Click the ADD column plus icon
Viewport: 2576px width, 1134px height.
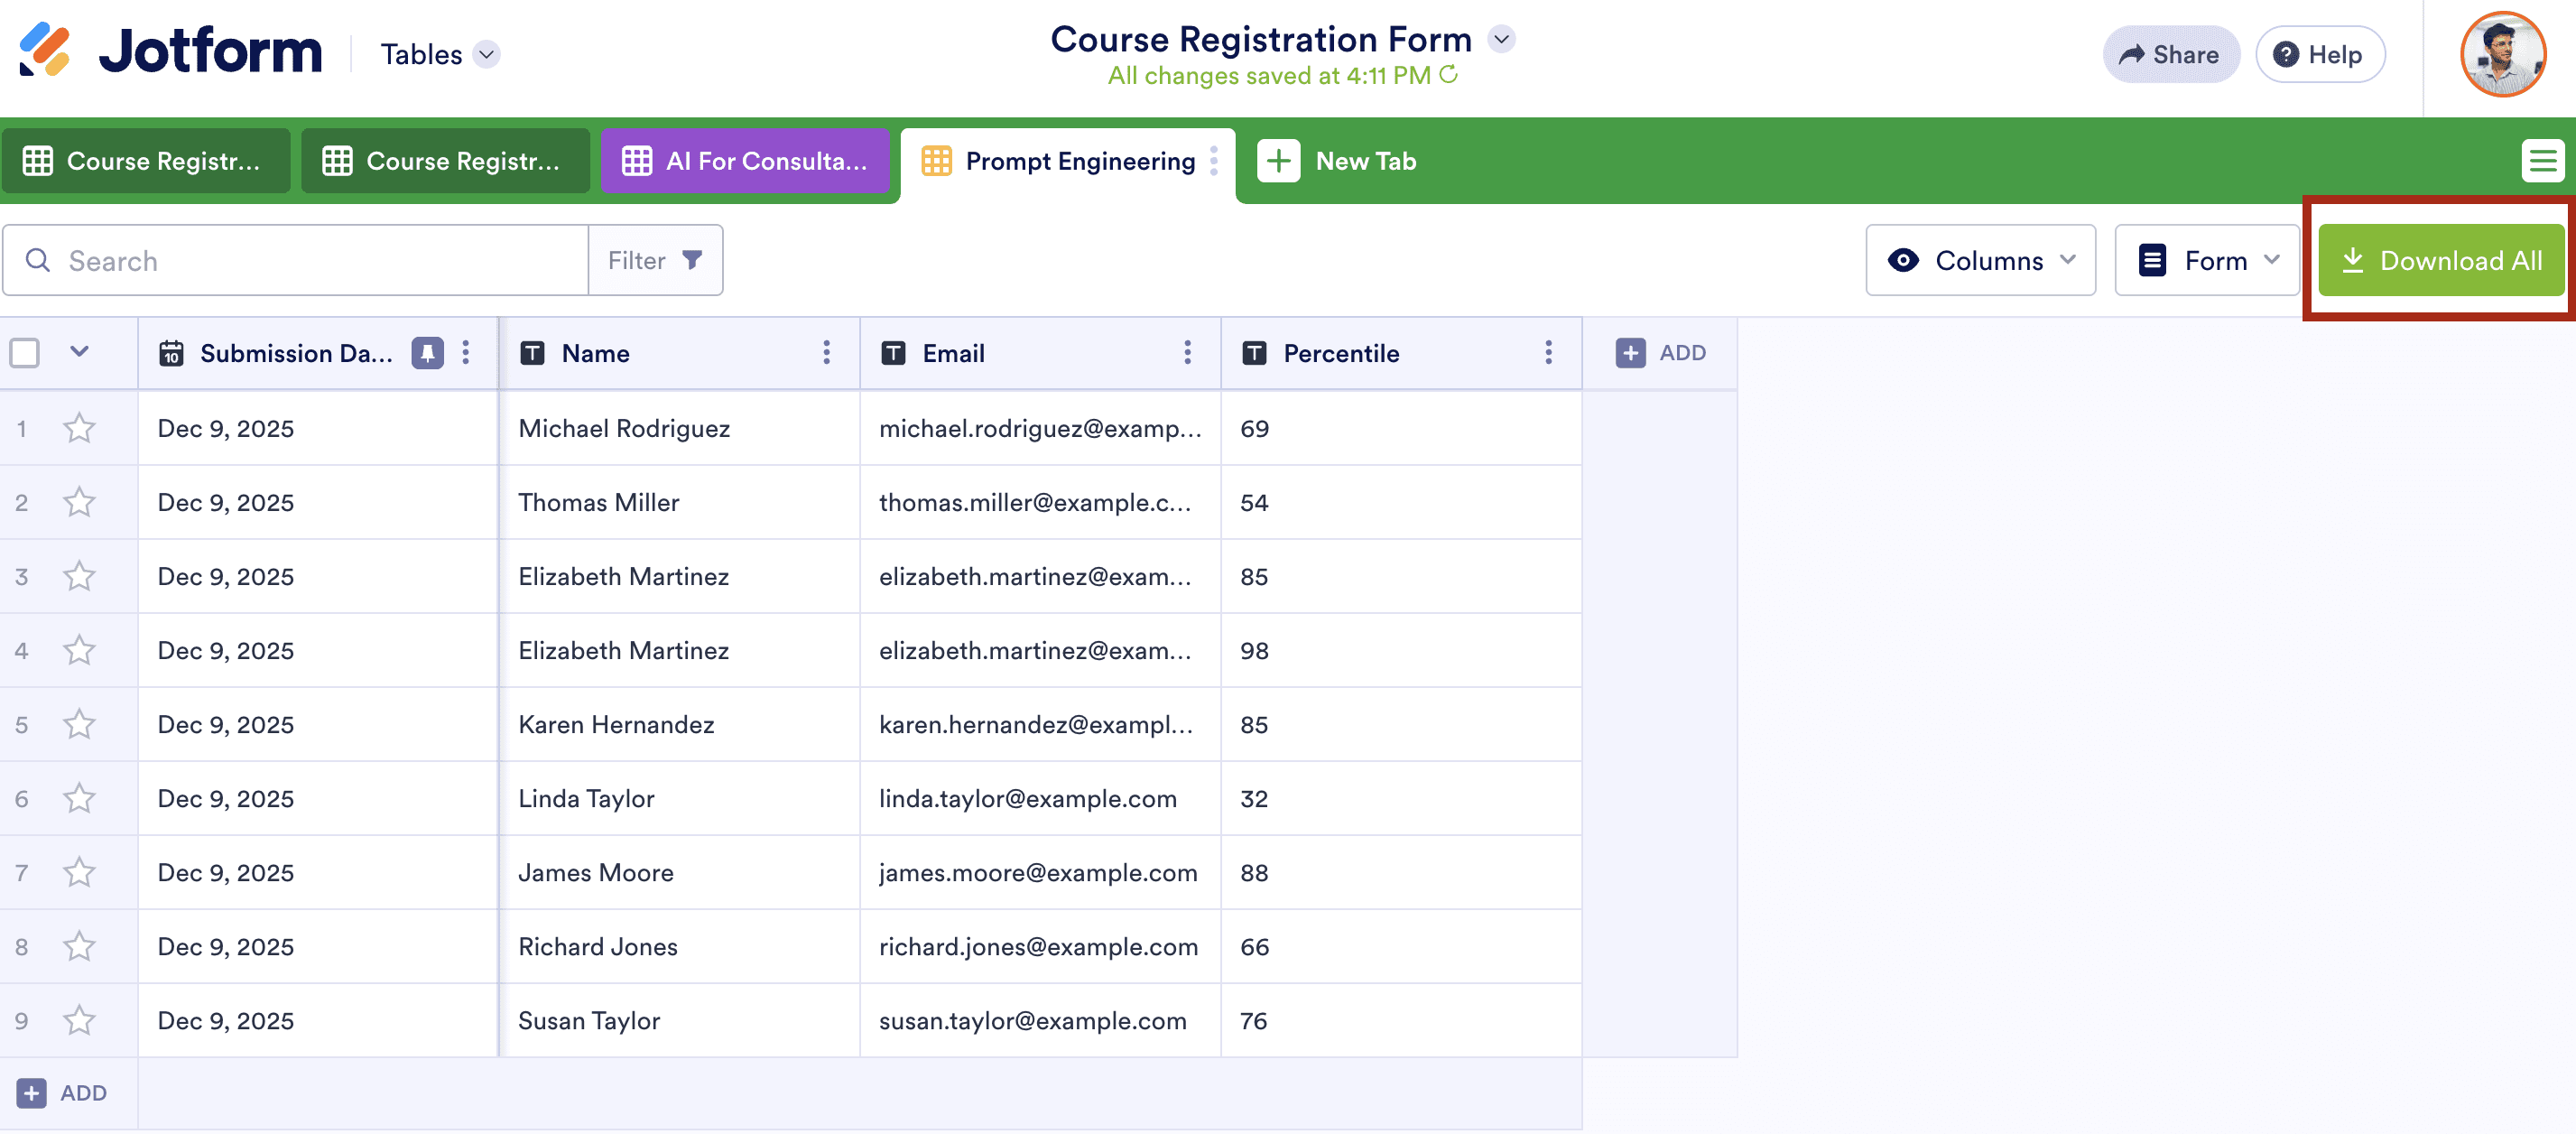pyautogui.click(x=1630, y=352)
